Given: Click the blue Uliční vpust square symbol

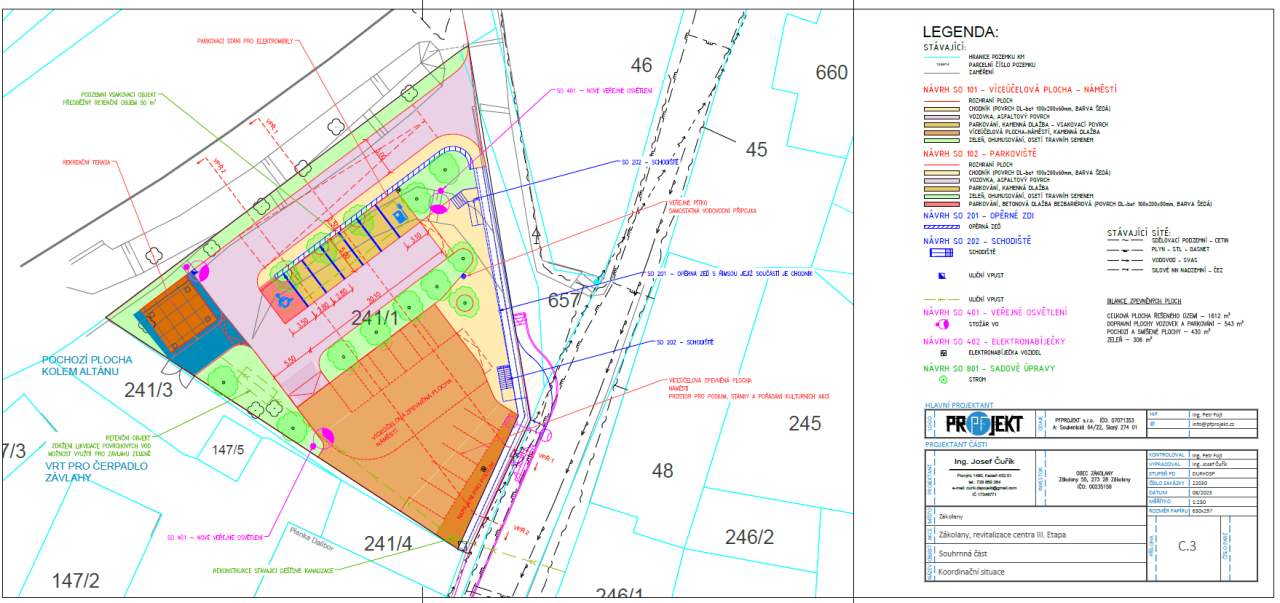Looking at the screenshot, I should tap(942, 274).
